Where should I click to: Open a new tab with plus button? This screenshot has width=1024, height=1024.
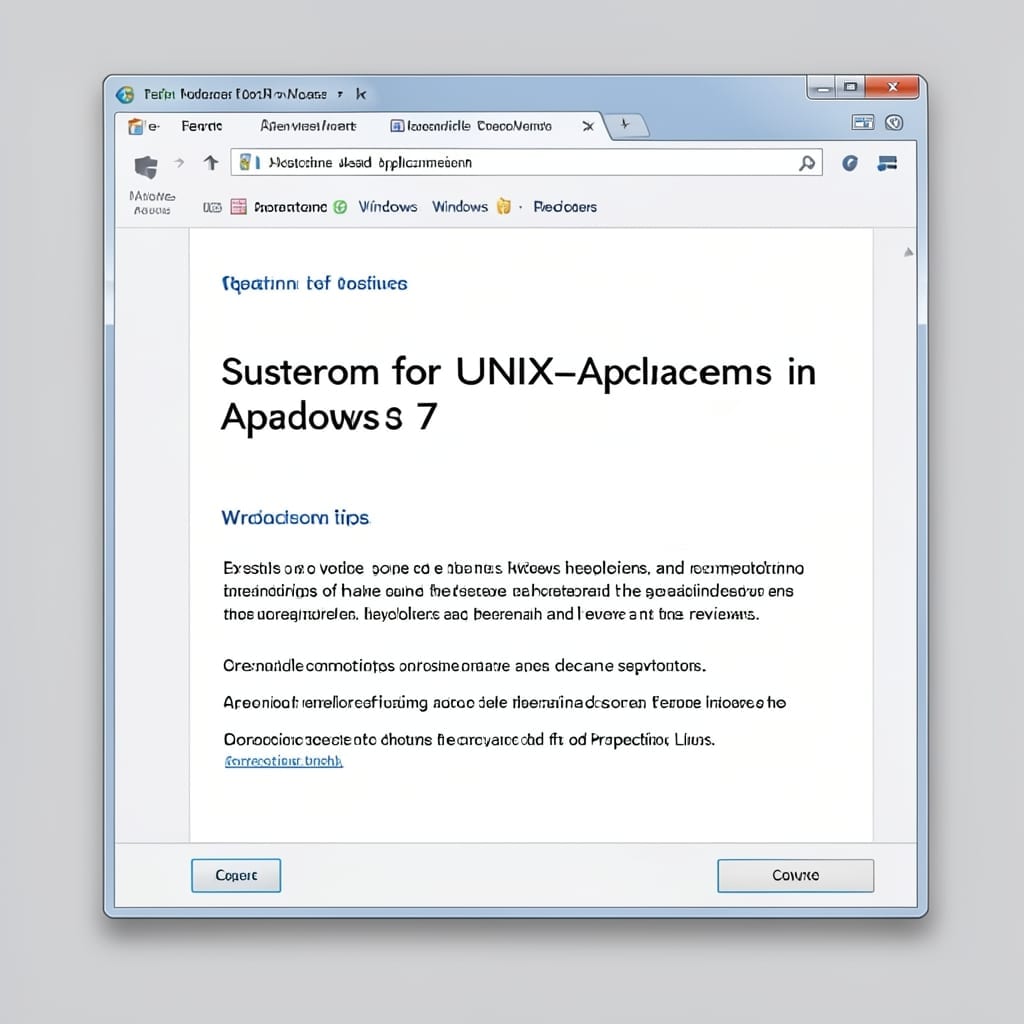point(626,124)
